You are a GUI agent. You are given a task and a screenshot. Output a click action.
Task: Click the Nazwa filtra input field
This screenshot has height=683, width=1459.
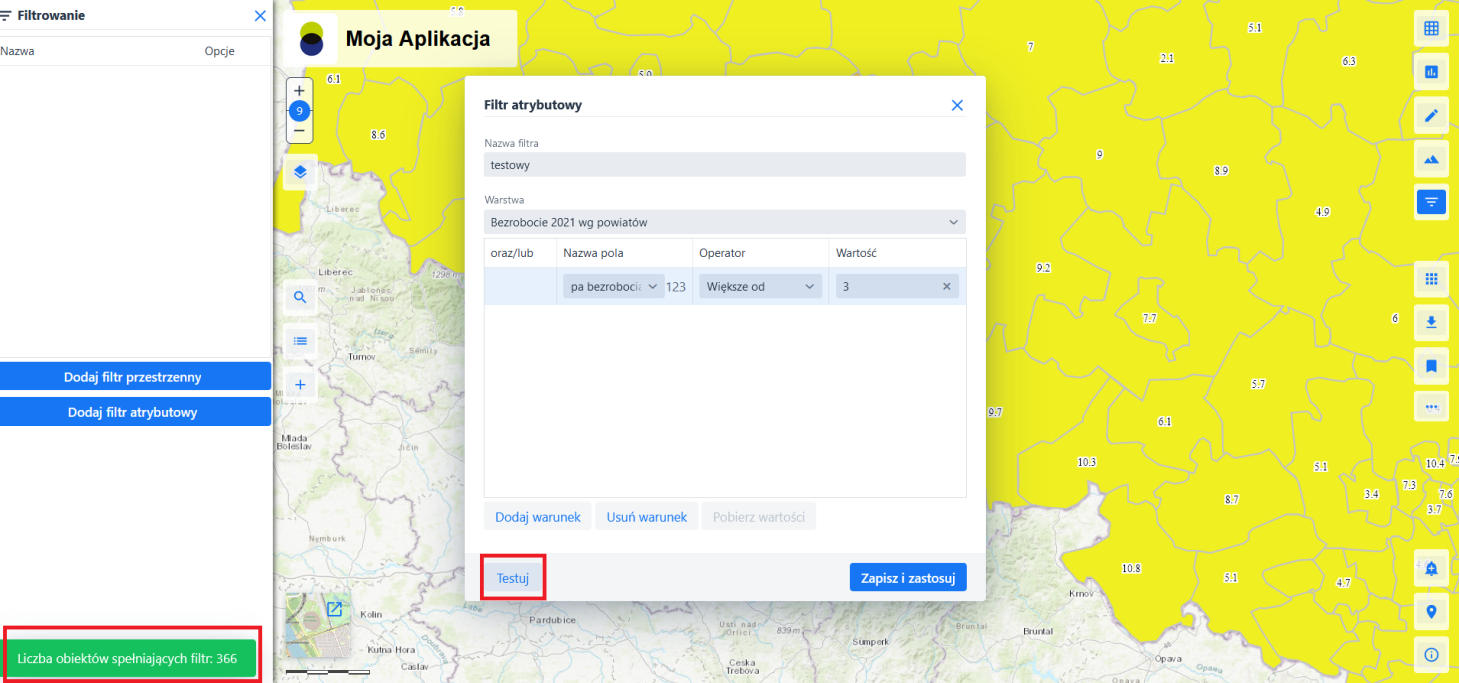pos(724,165)
